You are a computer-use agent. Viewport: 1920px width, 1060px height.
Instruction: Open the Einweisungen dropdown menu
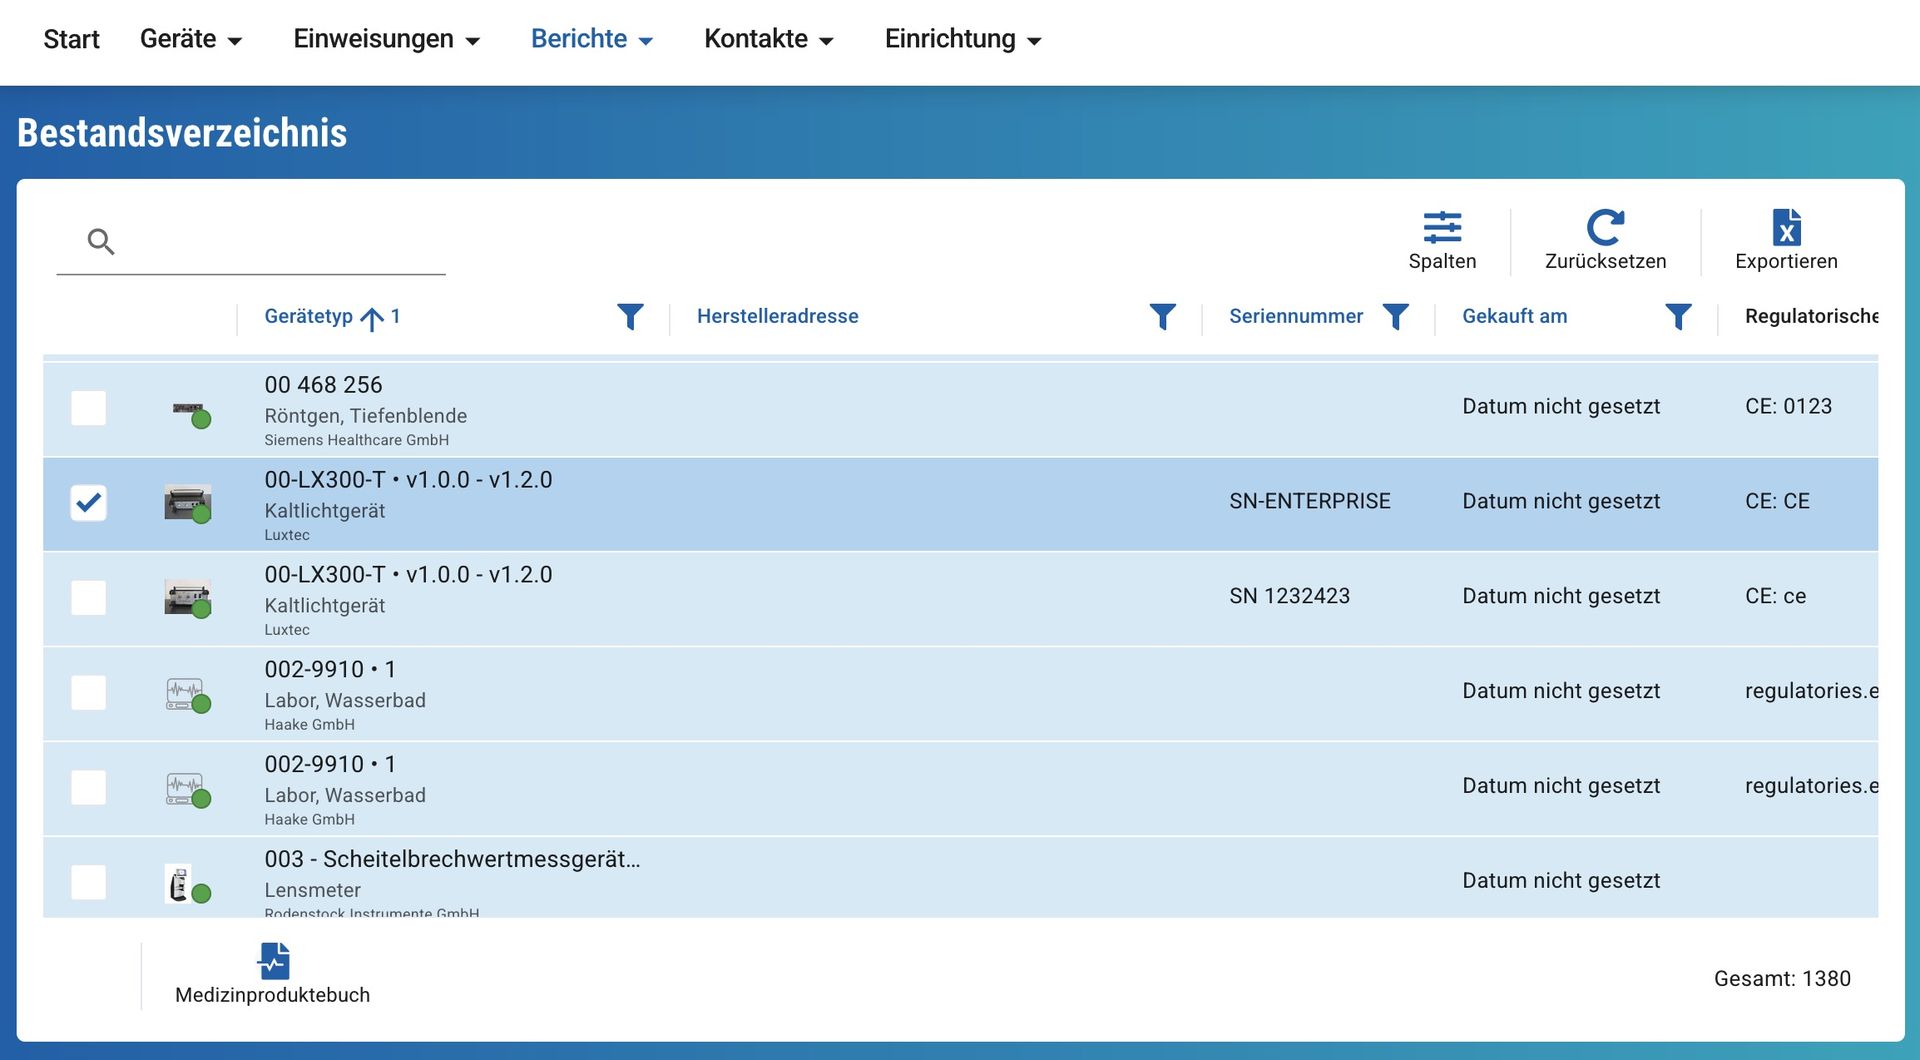[387, 39]
